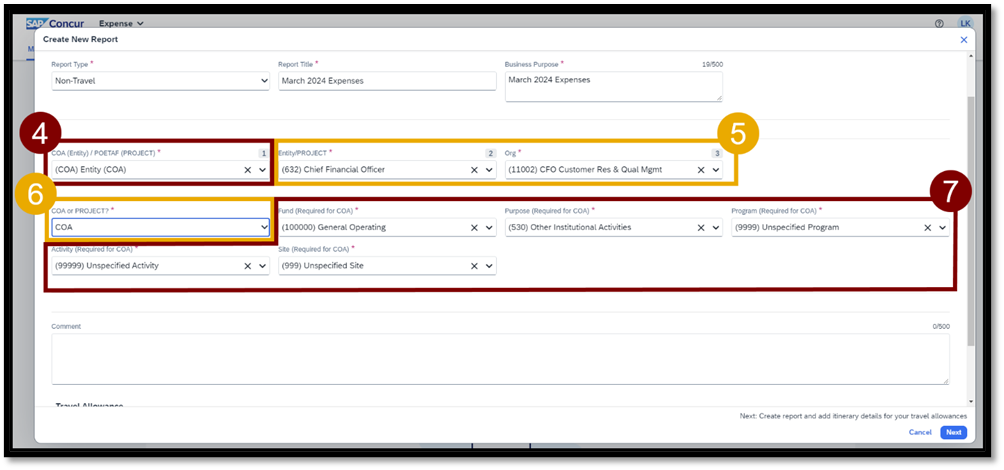This screenshot has height=470, width=1004.
Task: Clear the Site Unspecified Site value
Action: [474, 266]
